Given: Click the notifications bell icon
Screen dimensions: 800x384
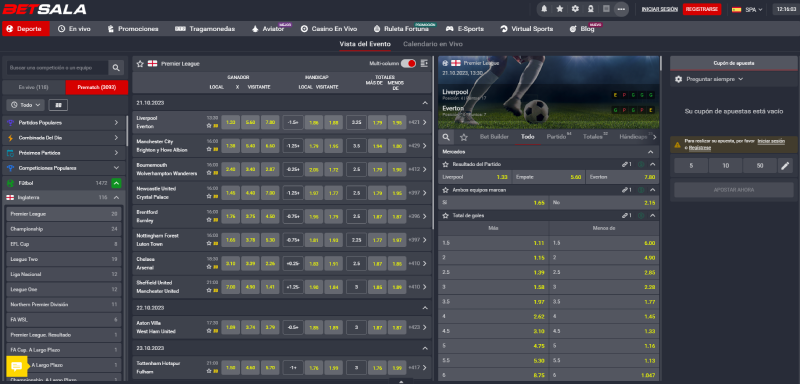Looking at the screenshot, I should click(x=544, y=9).
